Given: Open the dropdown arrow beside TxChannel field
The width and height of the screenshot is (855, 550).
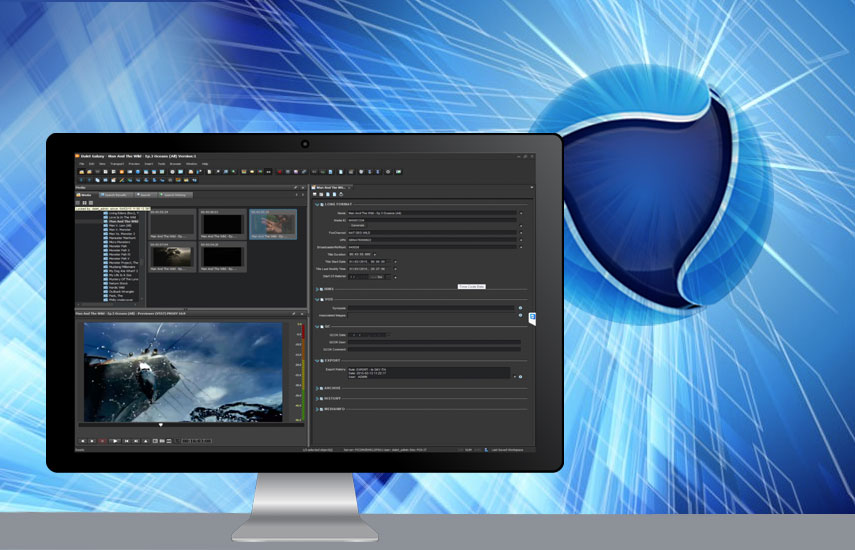Looking at the screenshot, I should 521,233.
